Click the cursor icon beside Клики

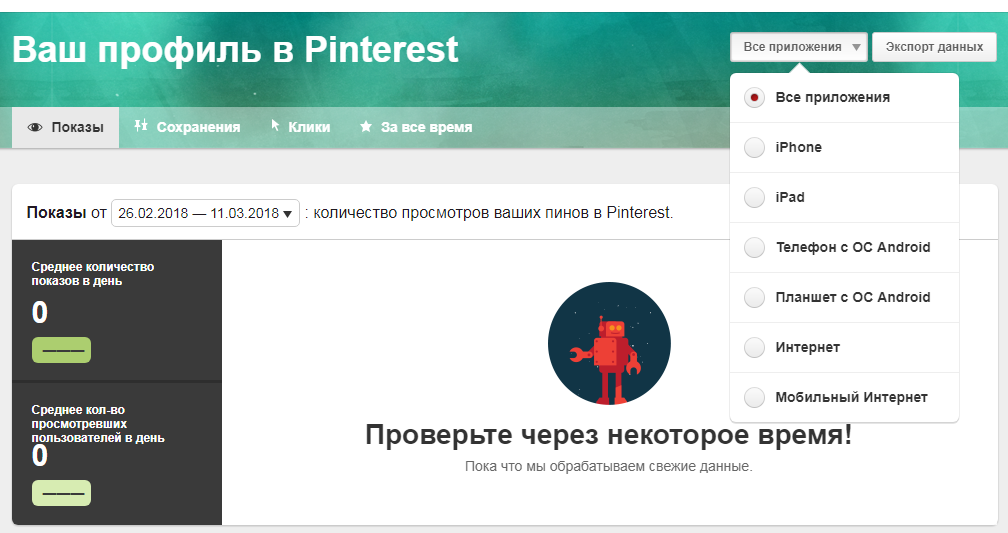(x=275, y=127)
